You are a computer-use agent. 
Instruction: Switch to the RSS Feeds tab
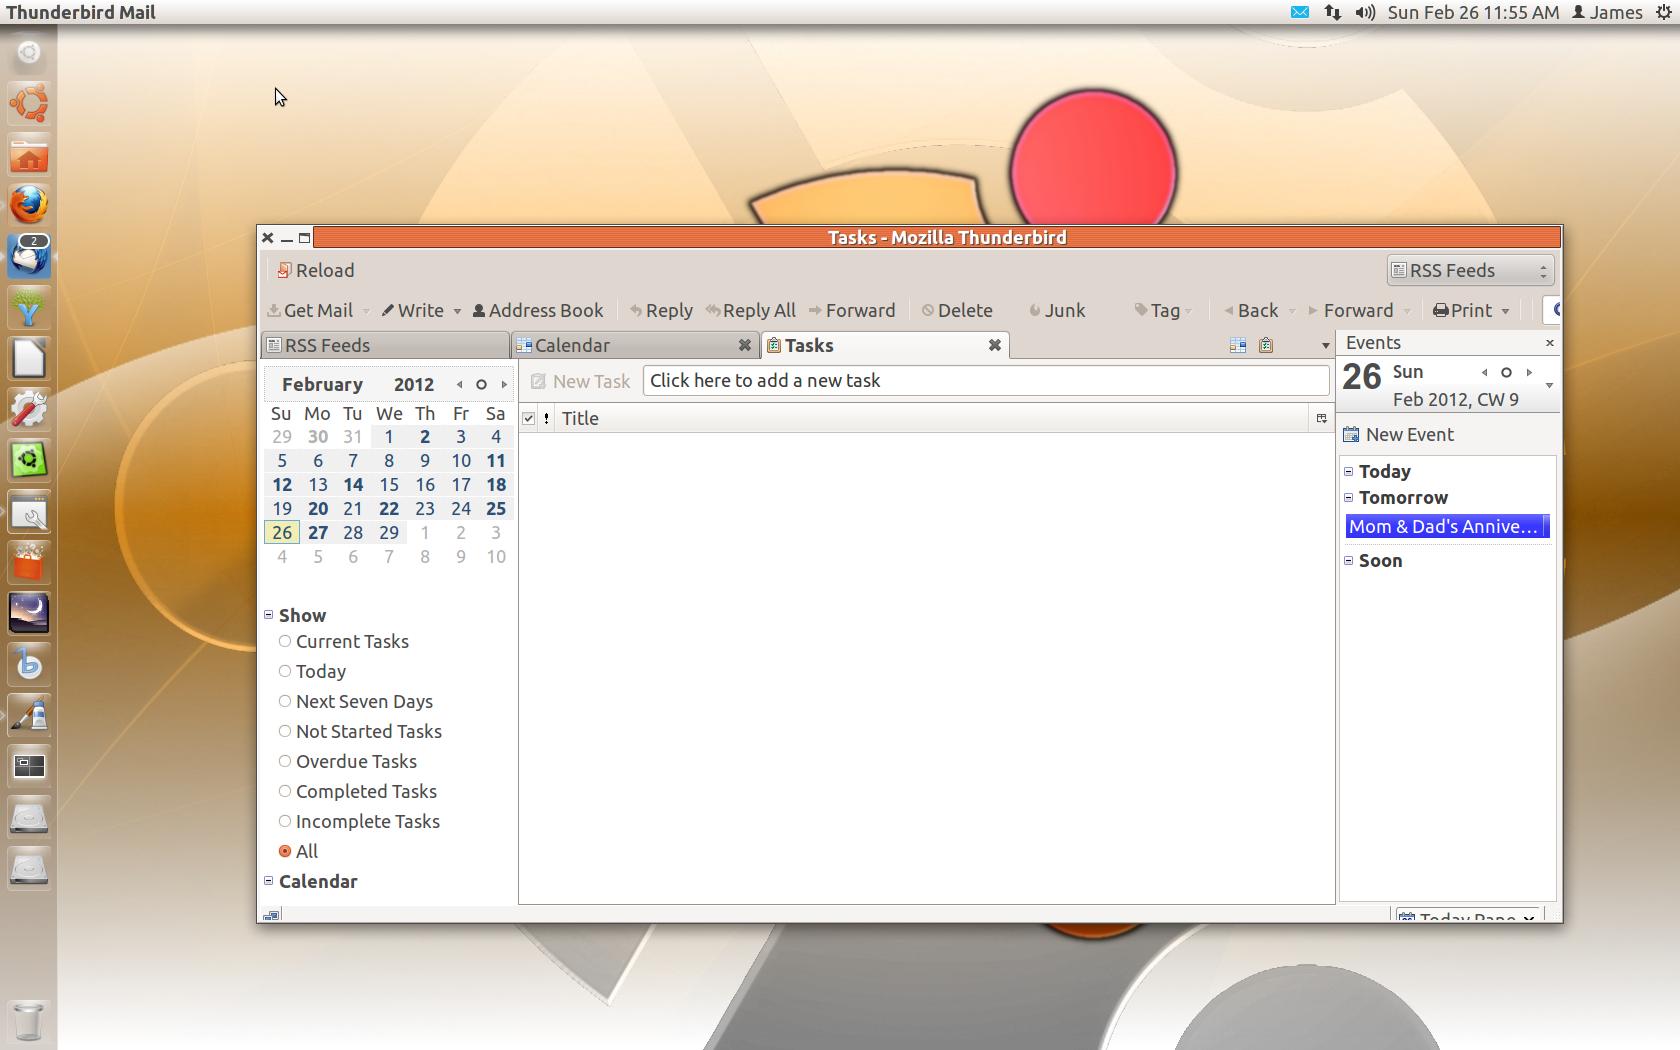(x=385, y=346)
